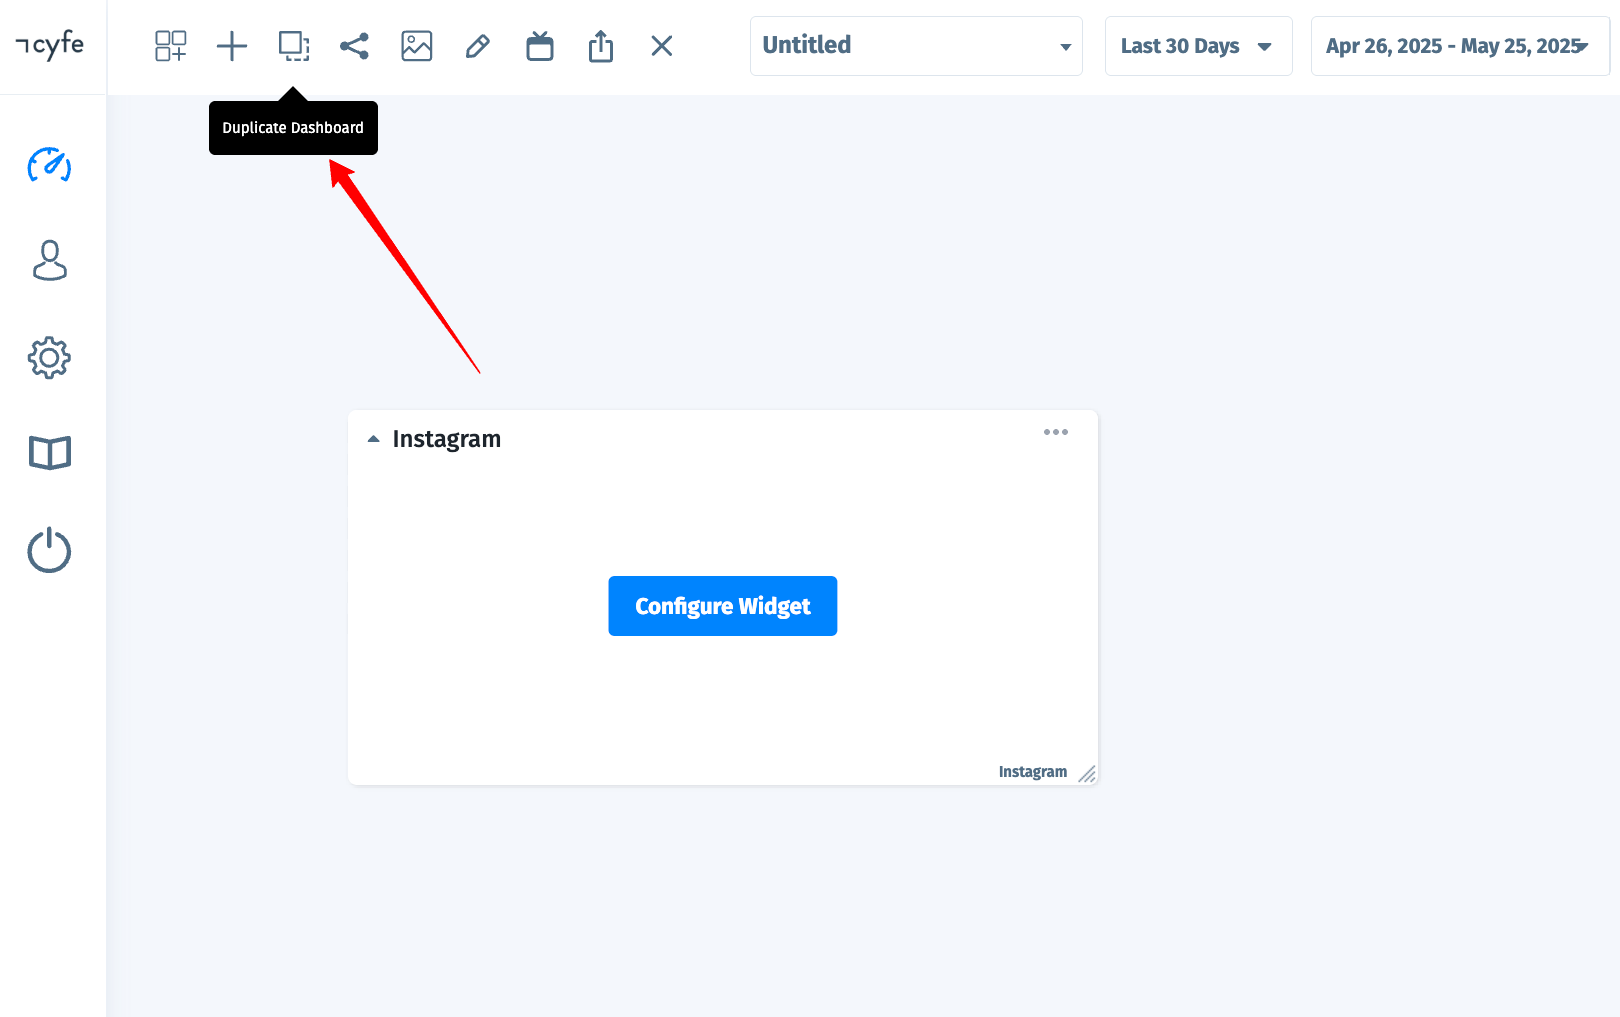Go to Dashboards via speedometer sidebar icon

[x=49, y=165]
